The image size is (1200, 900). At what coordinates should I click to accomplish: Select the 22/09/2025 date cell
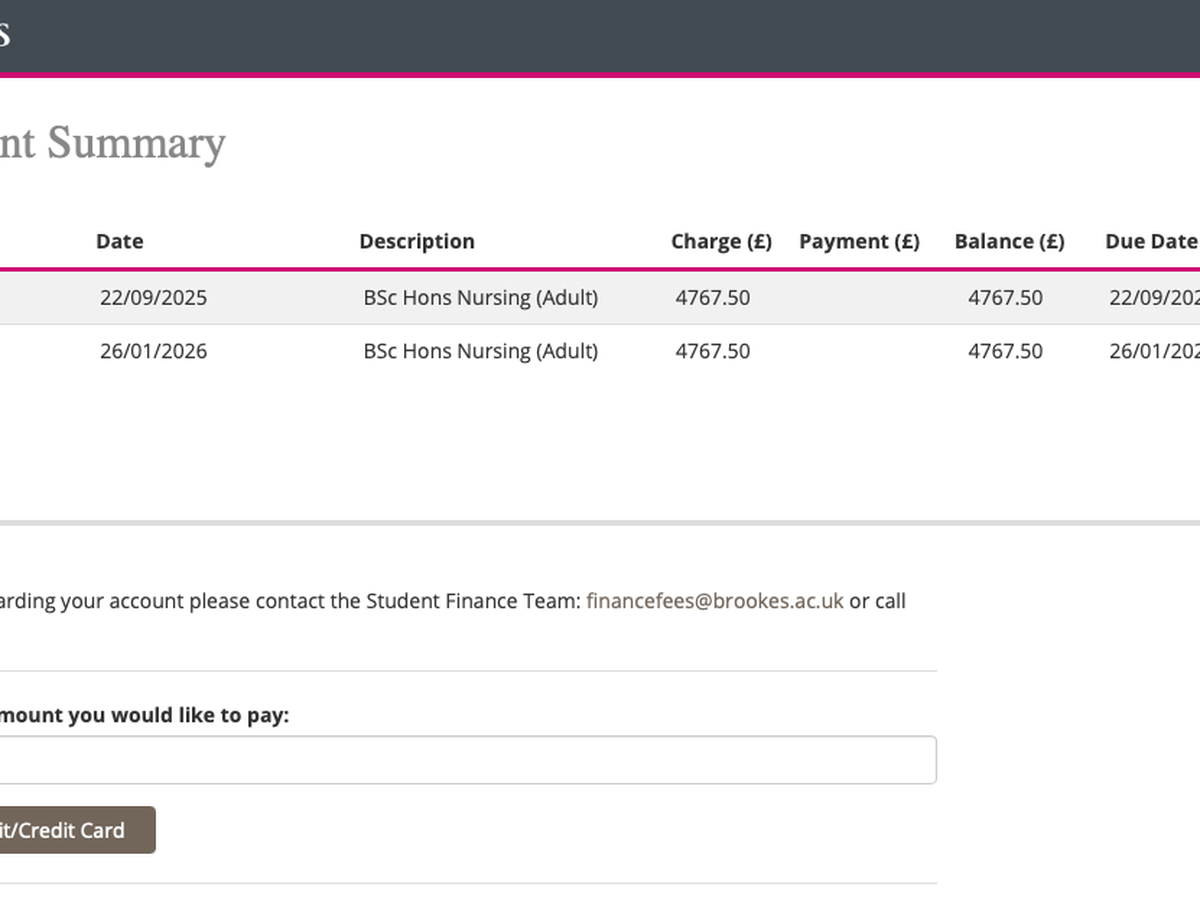(153, 297)
